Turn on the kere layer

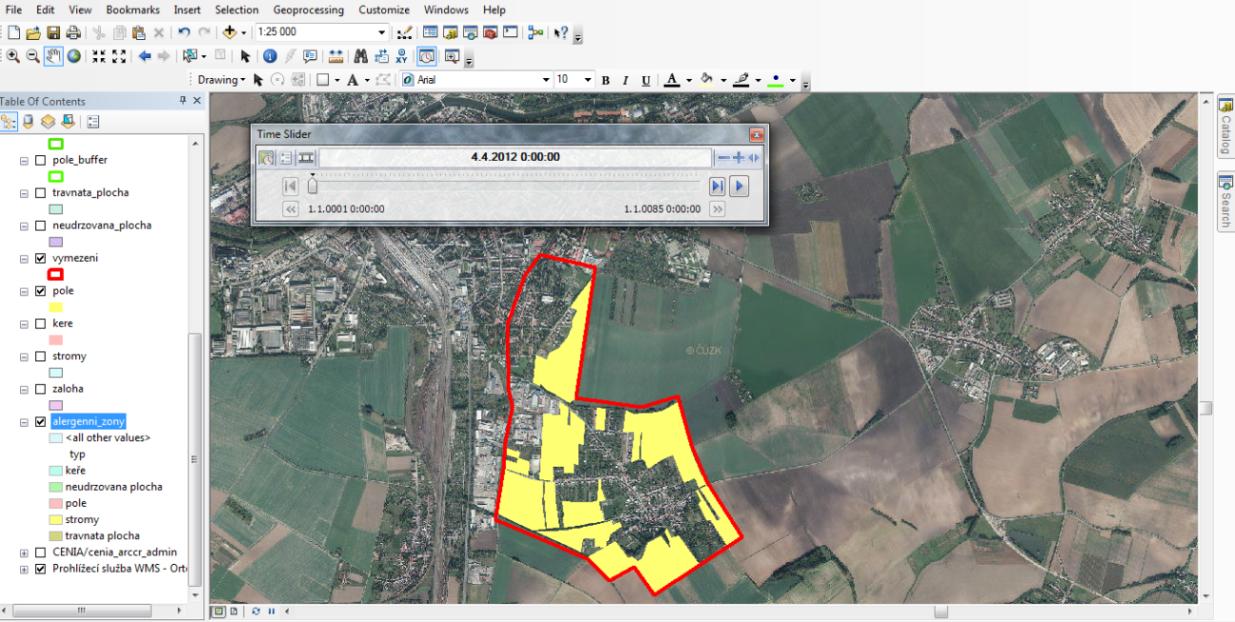click(x=41, y=324)
